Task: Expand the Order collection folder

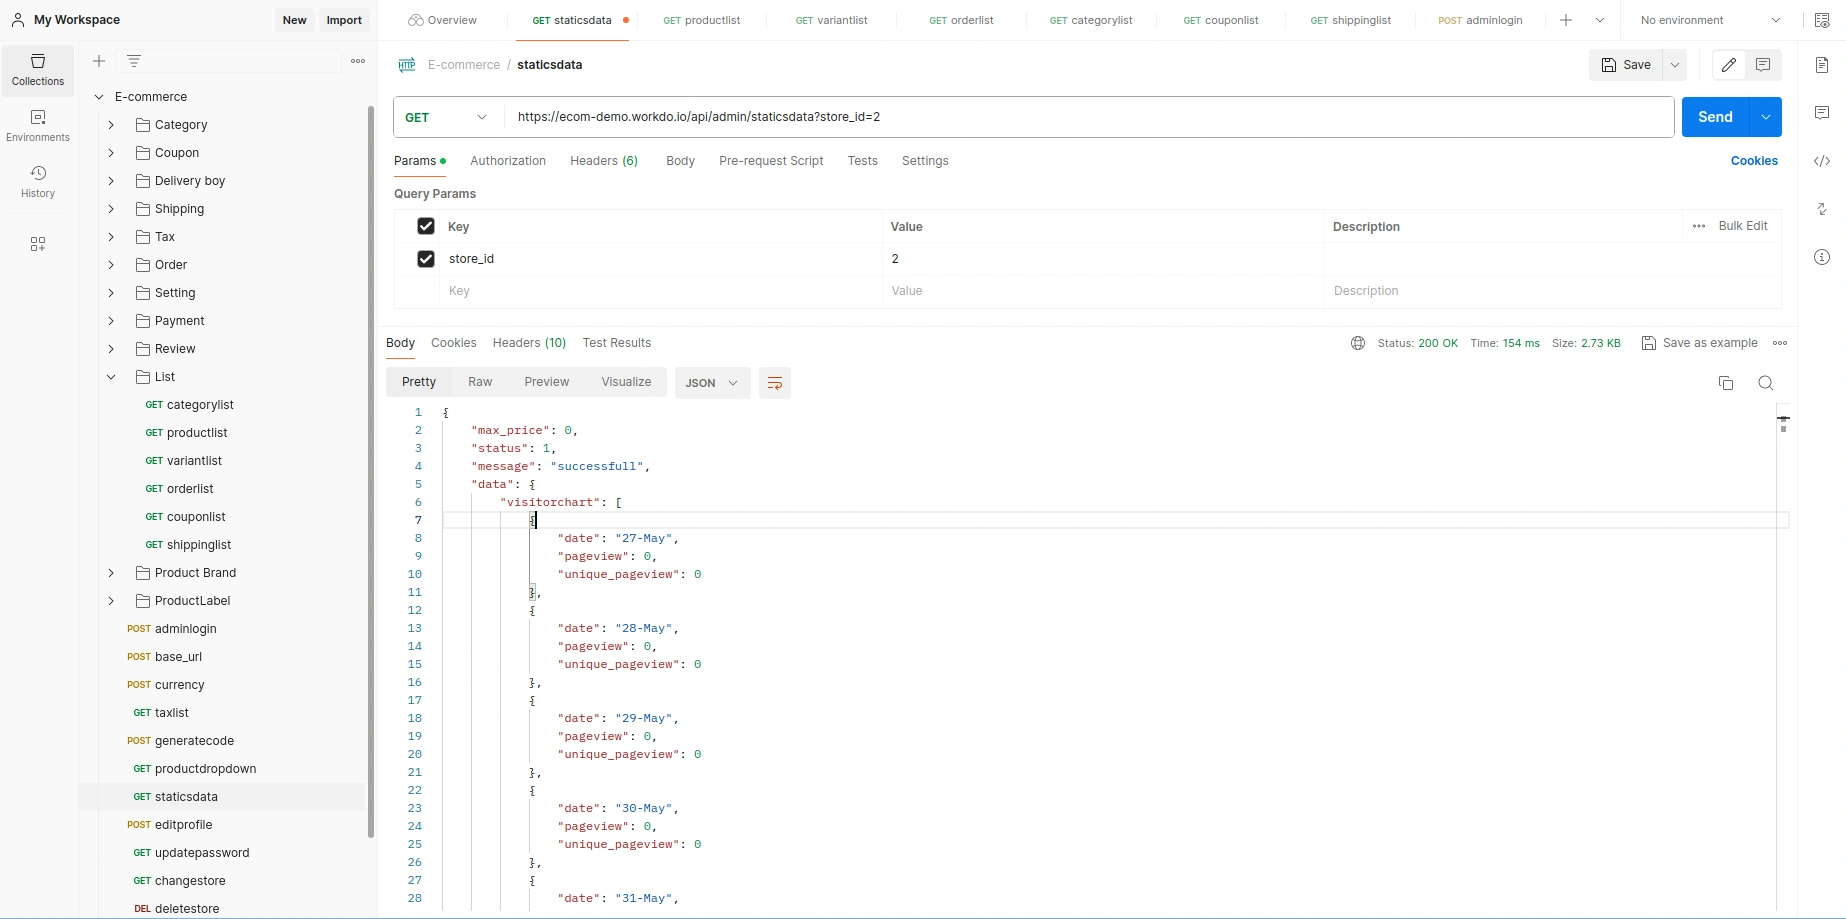Action: (x=111, y=265)
